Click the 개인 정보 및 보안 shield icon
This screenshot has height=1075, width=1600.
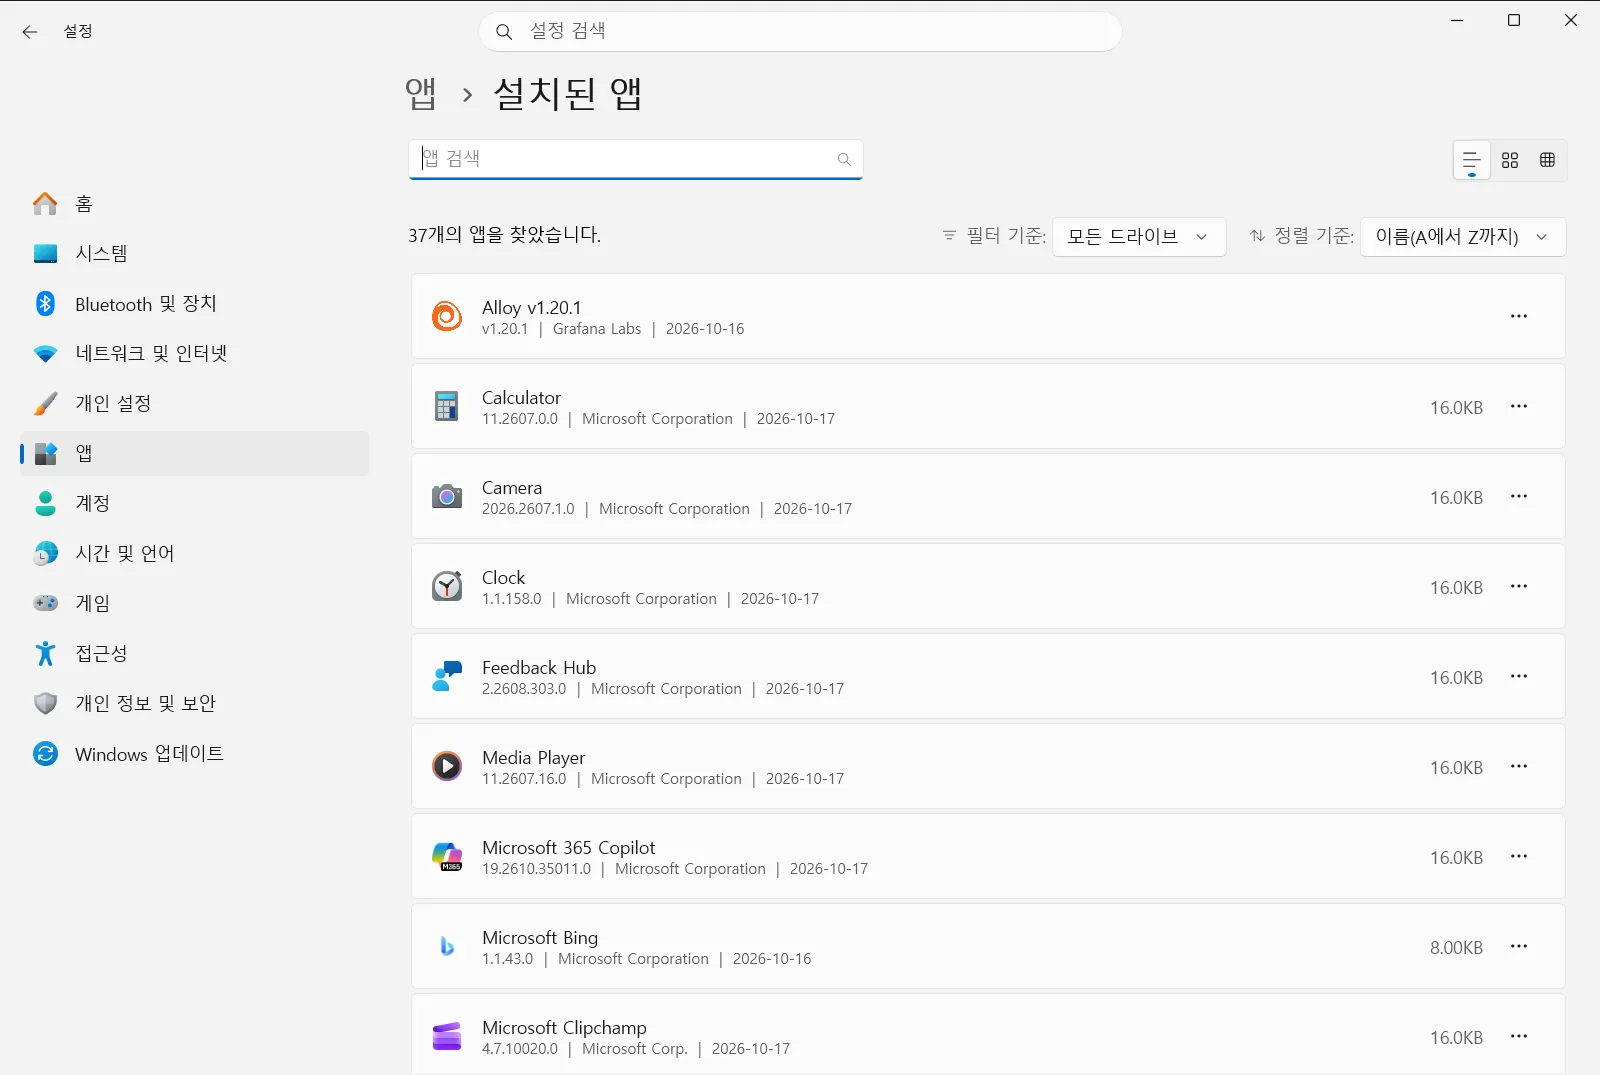click(45, 703)
